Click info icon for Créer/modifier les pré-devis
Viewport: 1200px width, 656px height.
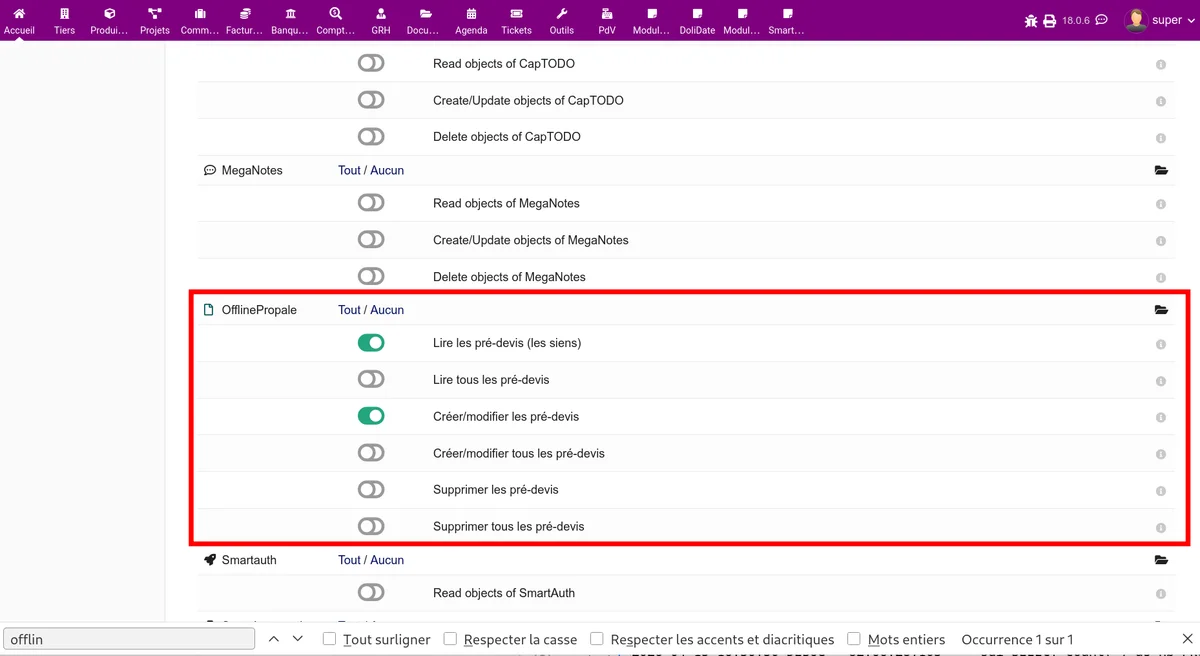(1161, 418)
